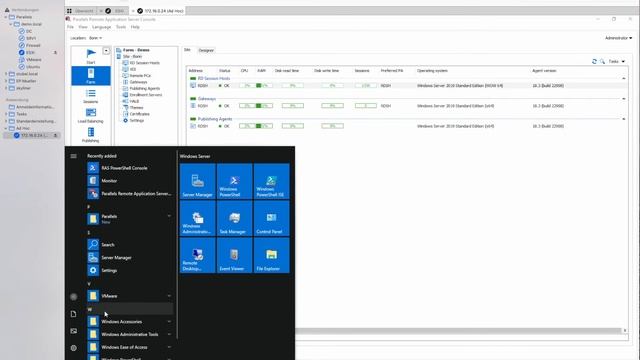
Task: Select Remote PCs in farm tree
Action: (x=140, y=76)
